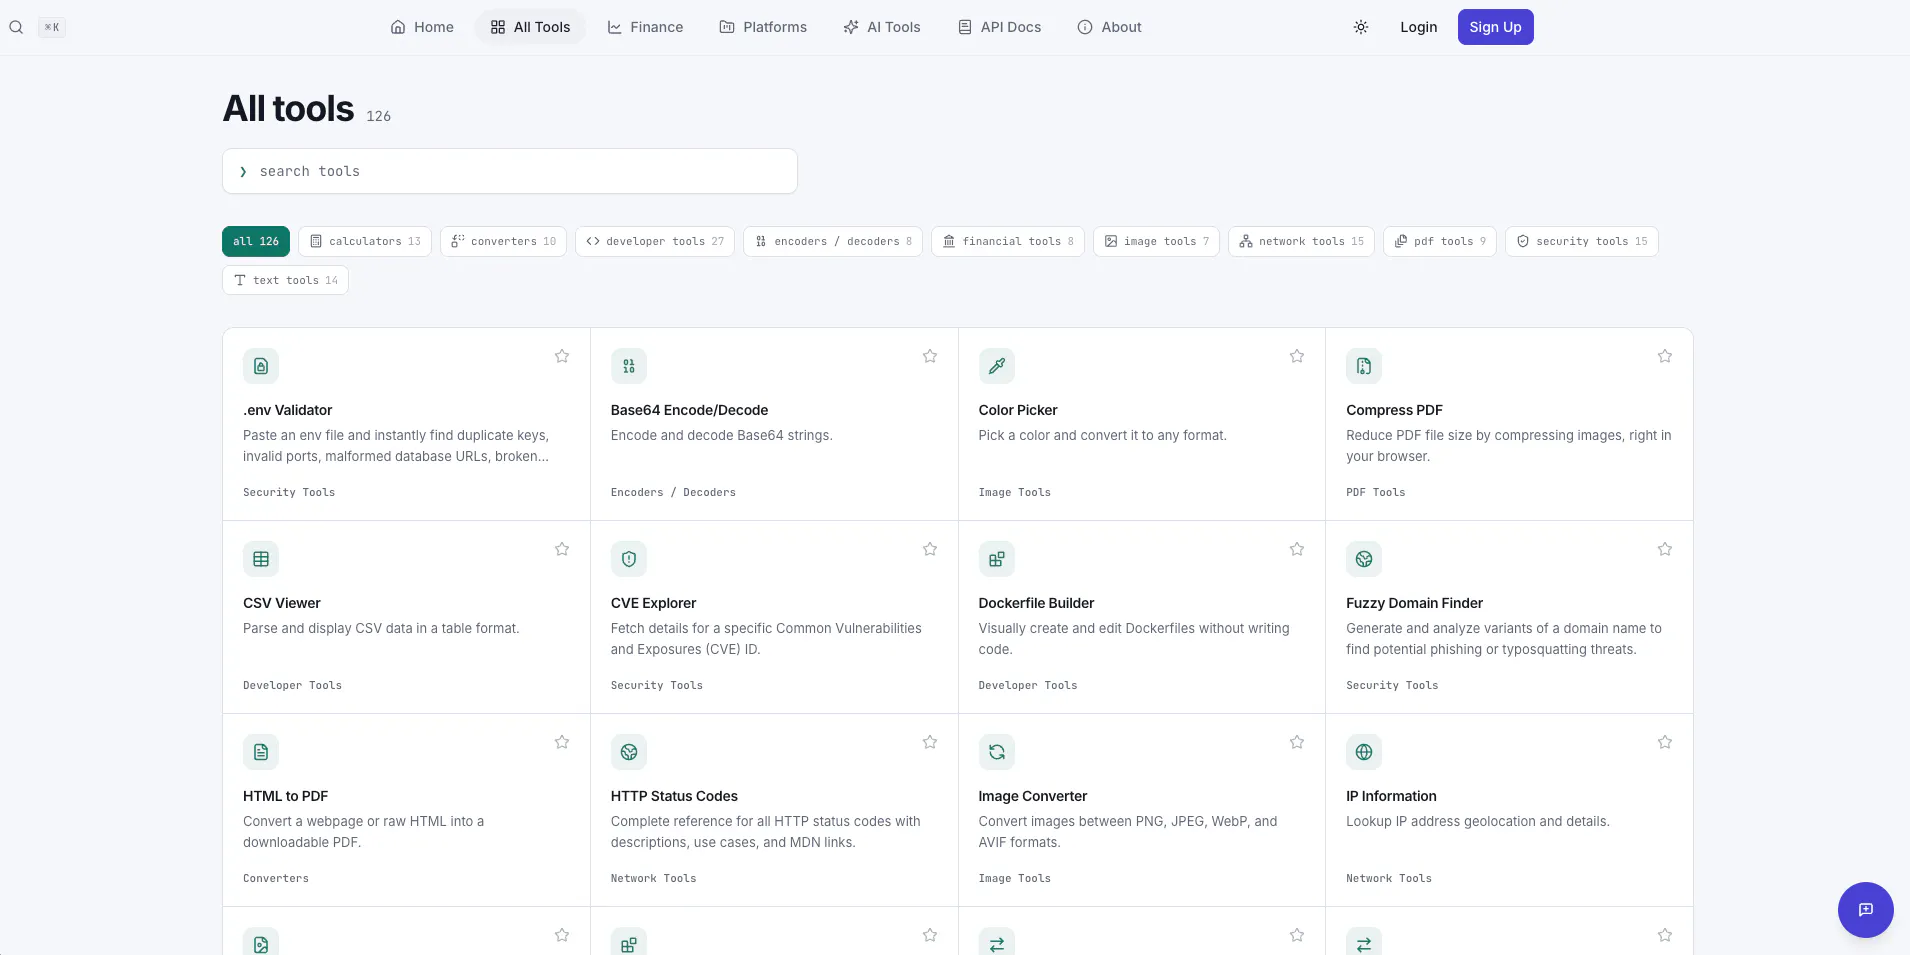Select the All Tools nav item
The height and width of the screenshot is (955, 1910).
click(530, 27)
